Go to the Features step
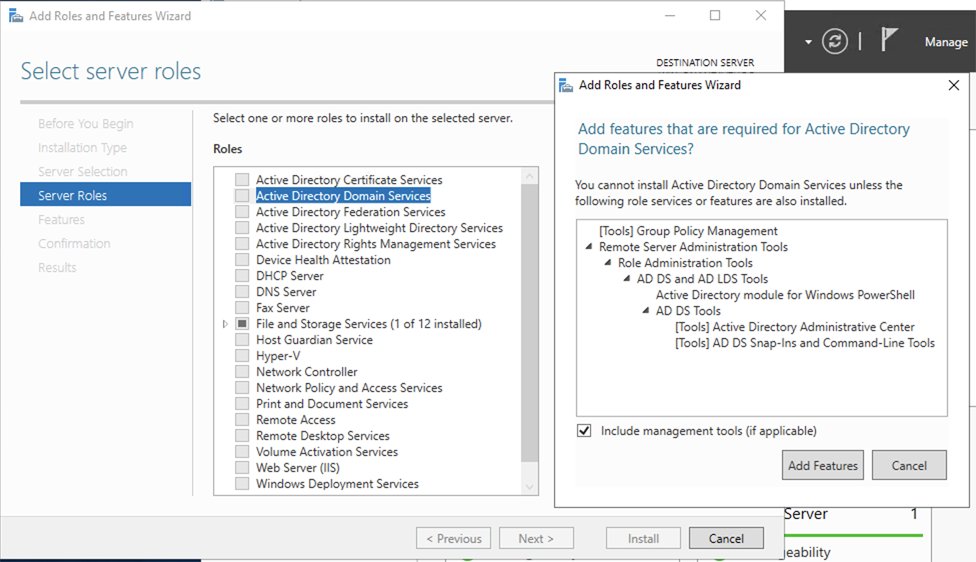The height and width of the screenshot is (562, 976). pos(61,220)
